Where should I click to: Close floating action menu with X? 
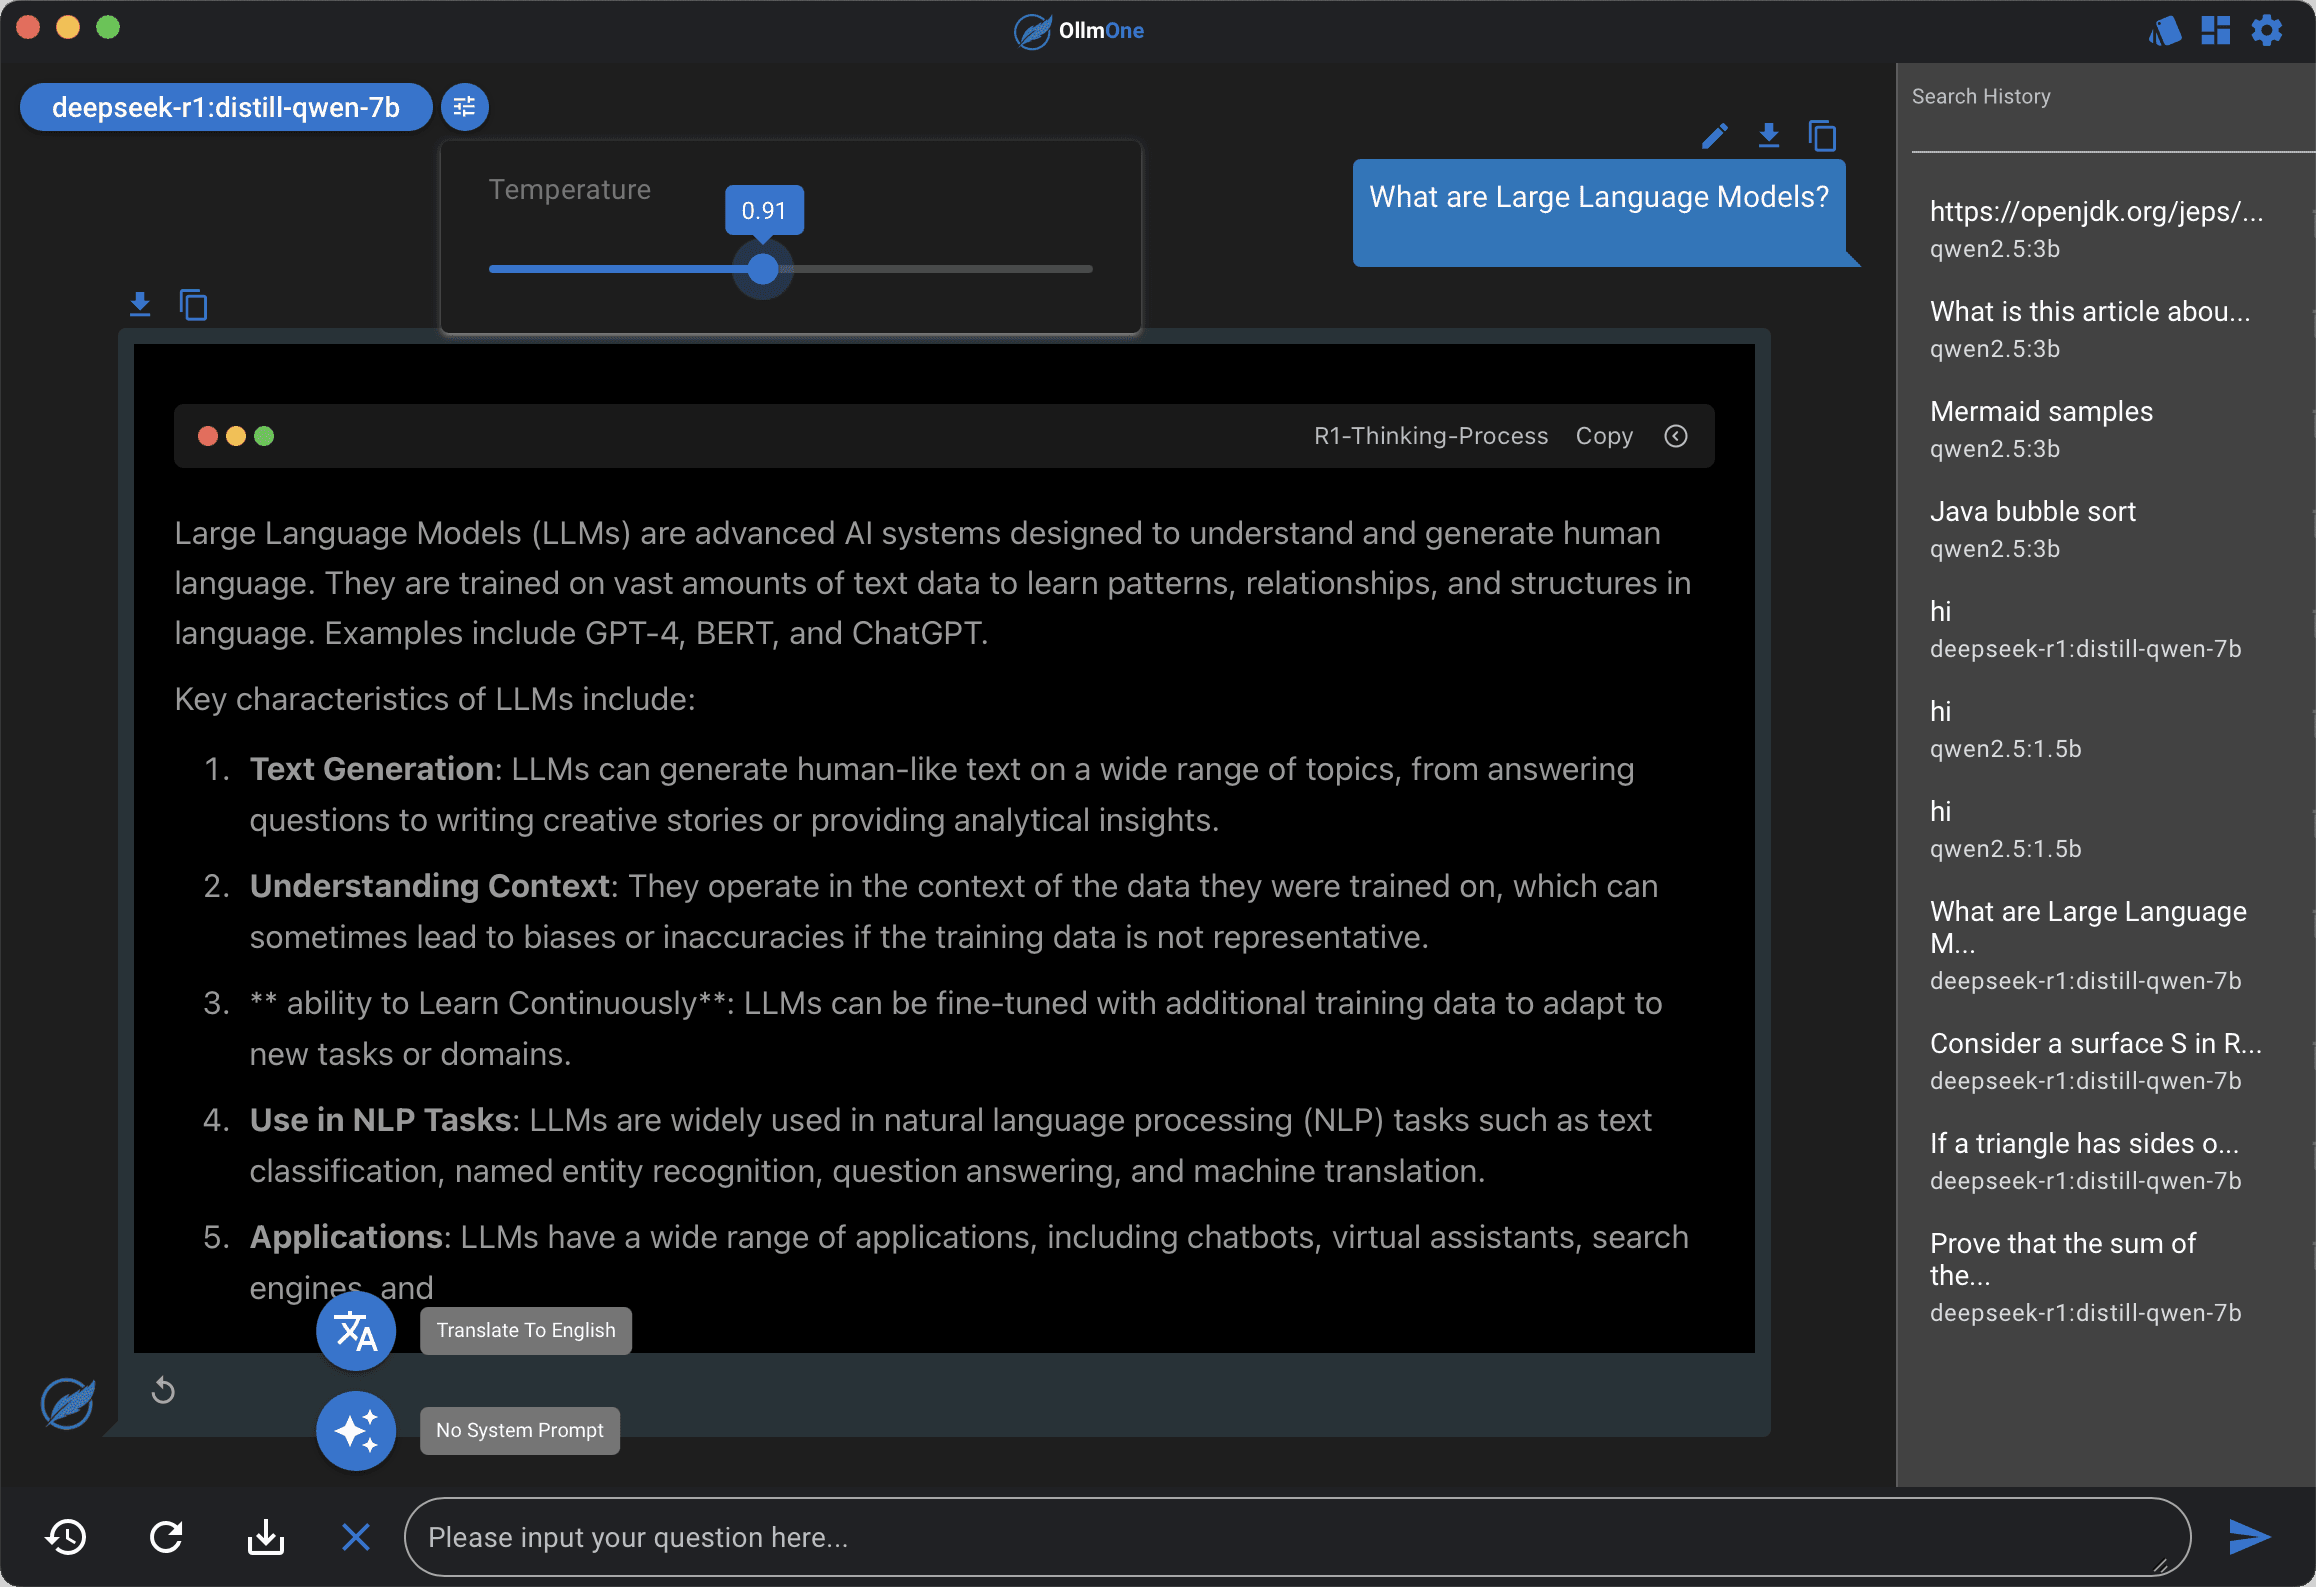tap(356, 1537)
